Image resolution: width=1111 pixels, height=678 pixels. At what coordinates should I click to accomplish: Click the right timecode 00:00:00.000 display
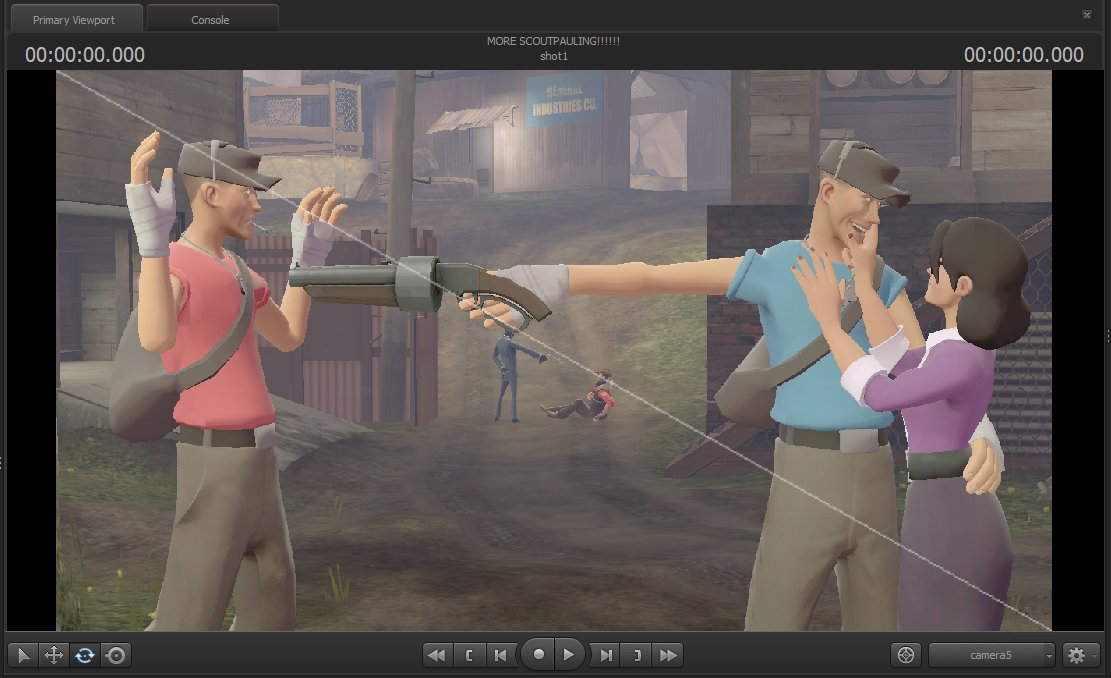point(1024,55)
